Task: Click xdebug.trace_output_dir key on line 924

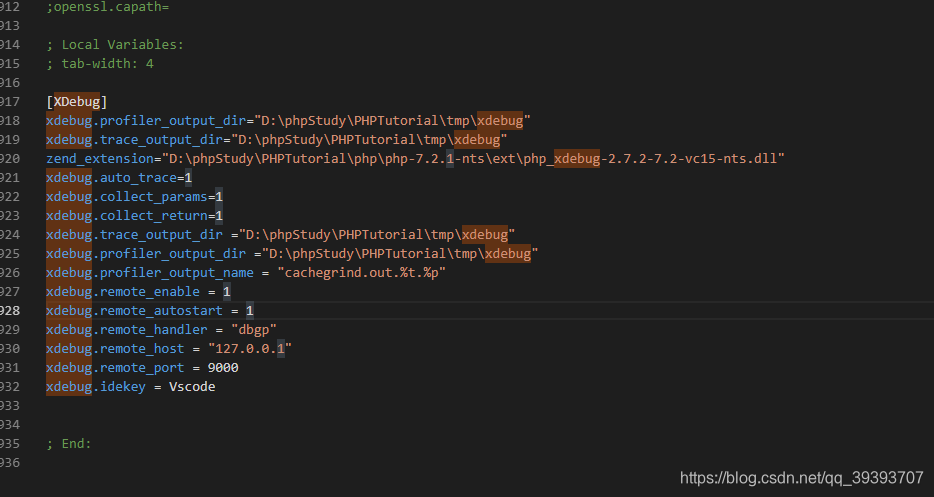Action: pos(135,234)
